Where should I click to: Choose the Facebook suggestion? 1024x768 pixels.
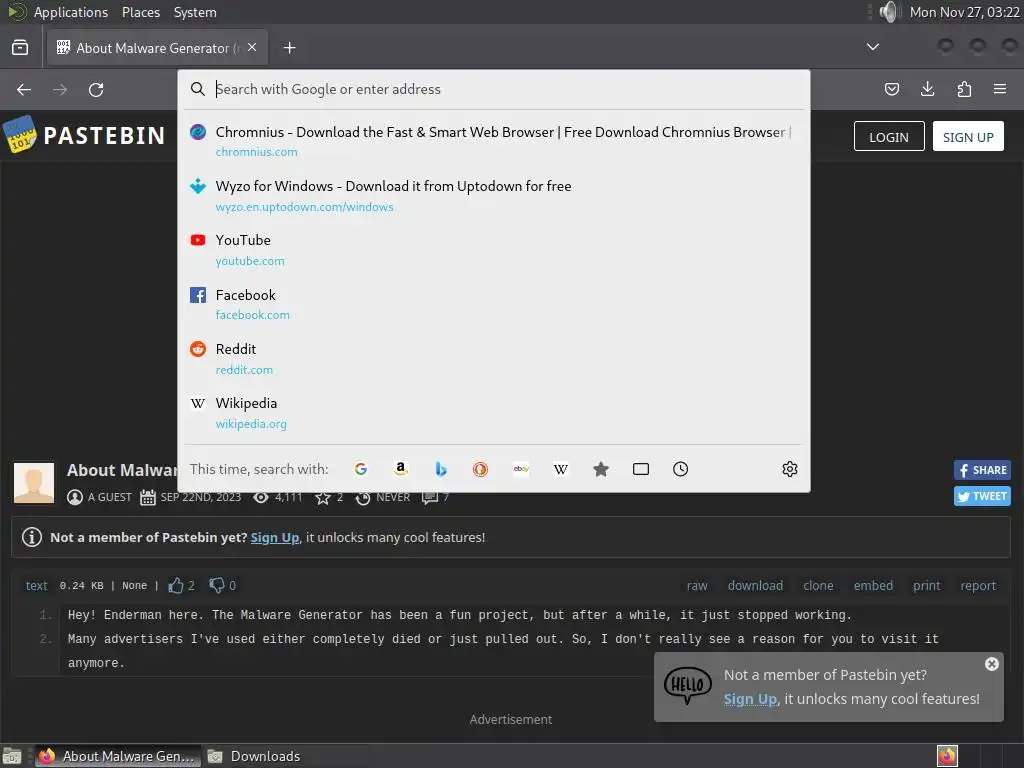(494, 304)
